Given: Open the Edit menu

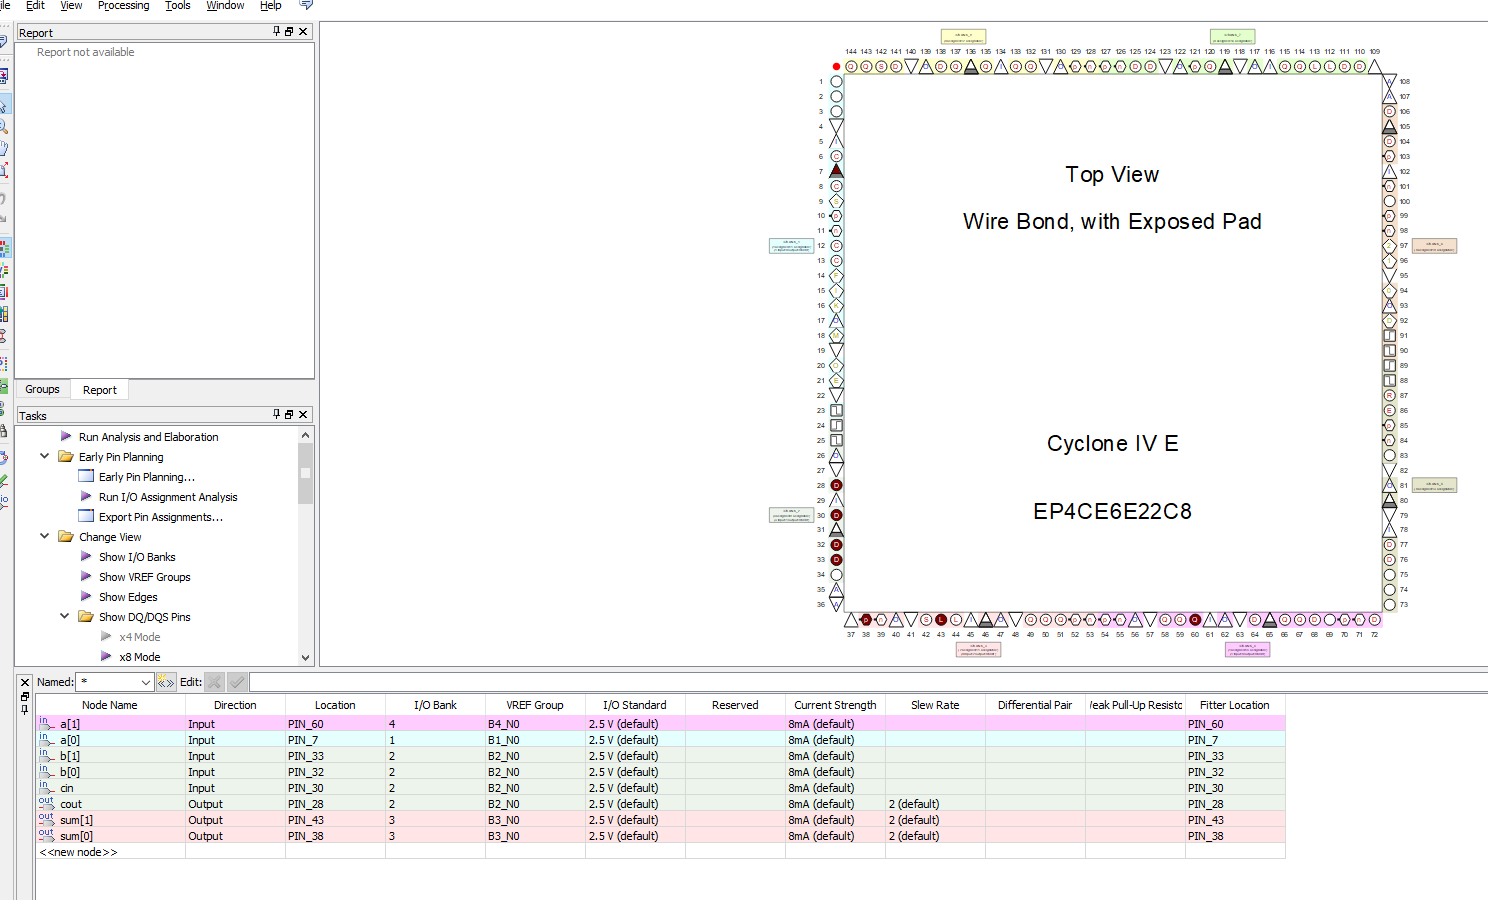Looking at the screenshot, I should (x=35, y=6).
